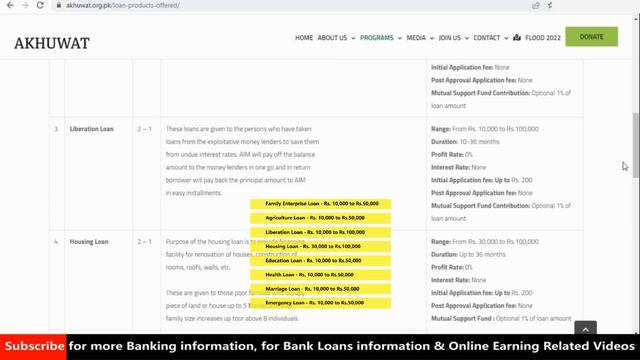Open the CONTACT menu
The height and width of the screenshot is (360, 640).
pos(487,38)
